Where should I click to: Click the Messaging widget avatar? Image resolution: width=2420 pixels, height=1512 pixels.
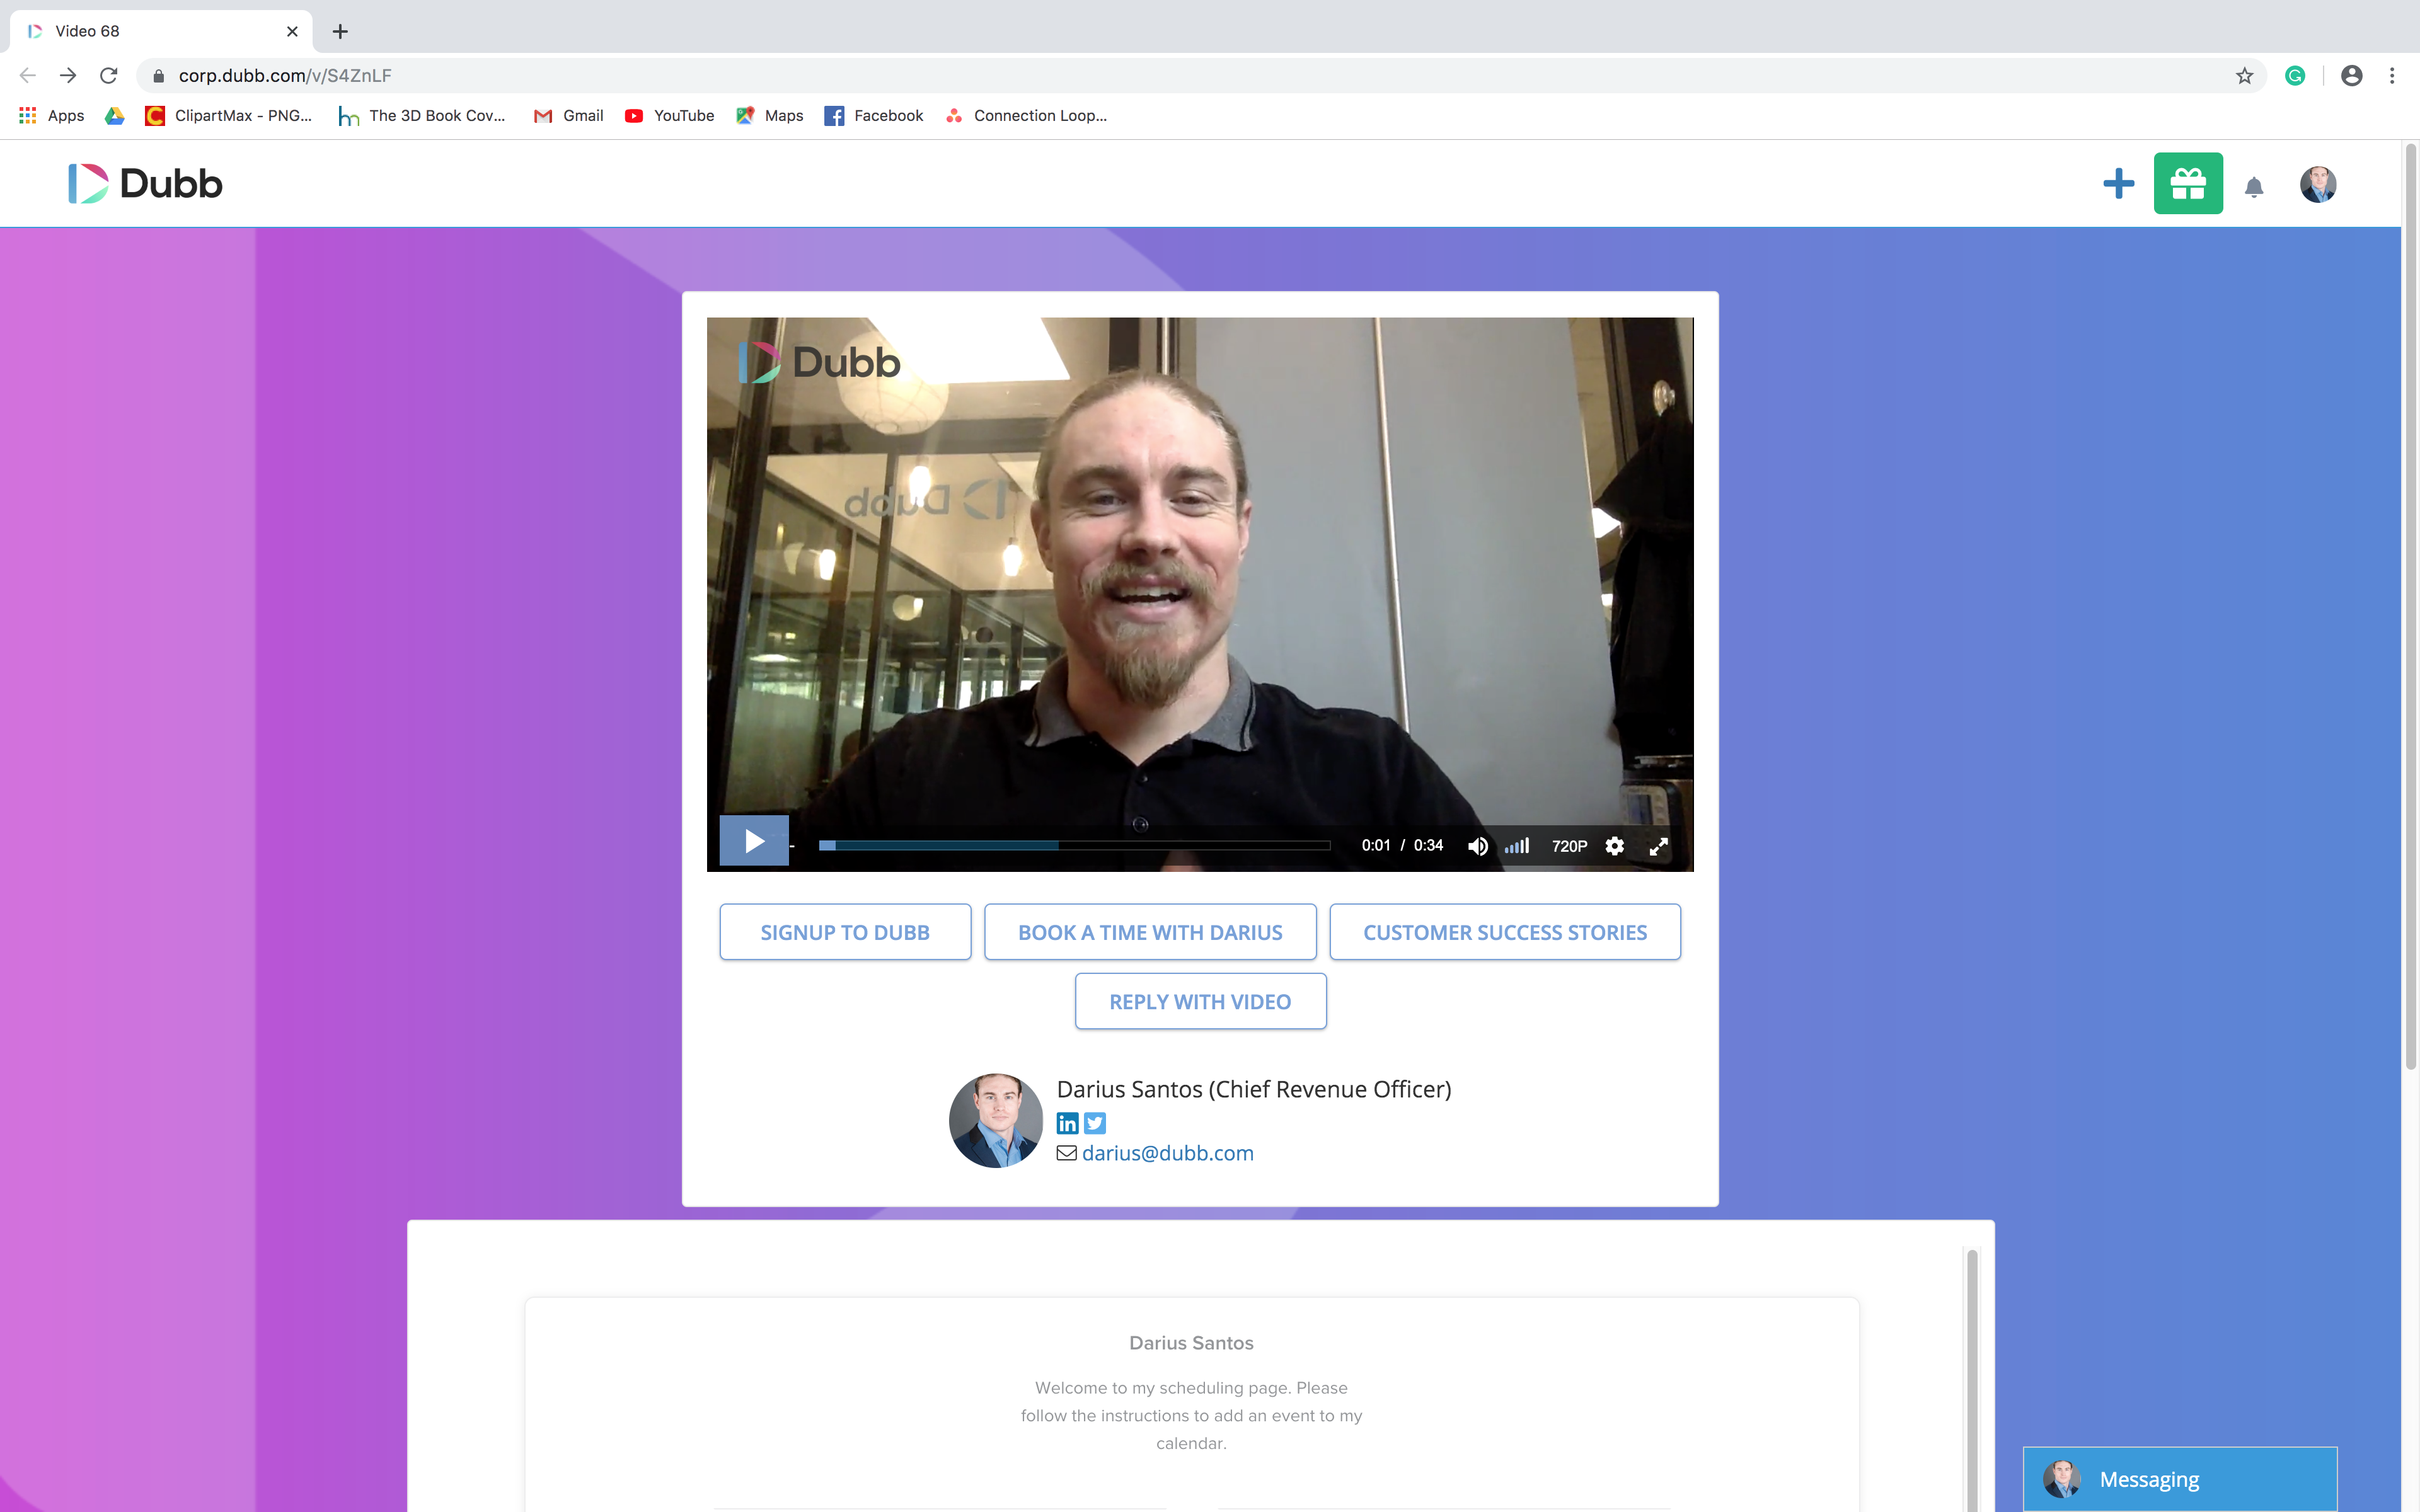tap(2061, 1479)
